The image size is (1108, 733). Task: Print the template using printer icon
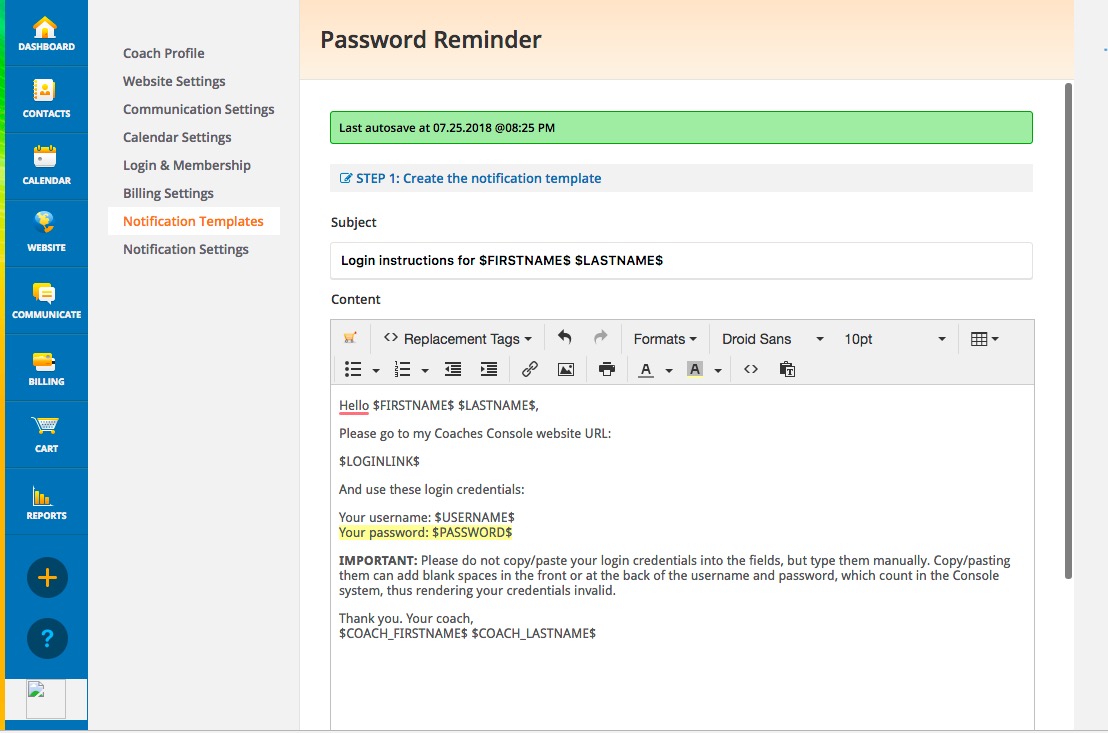pos(607,369)
